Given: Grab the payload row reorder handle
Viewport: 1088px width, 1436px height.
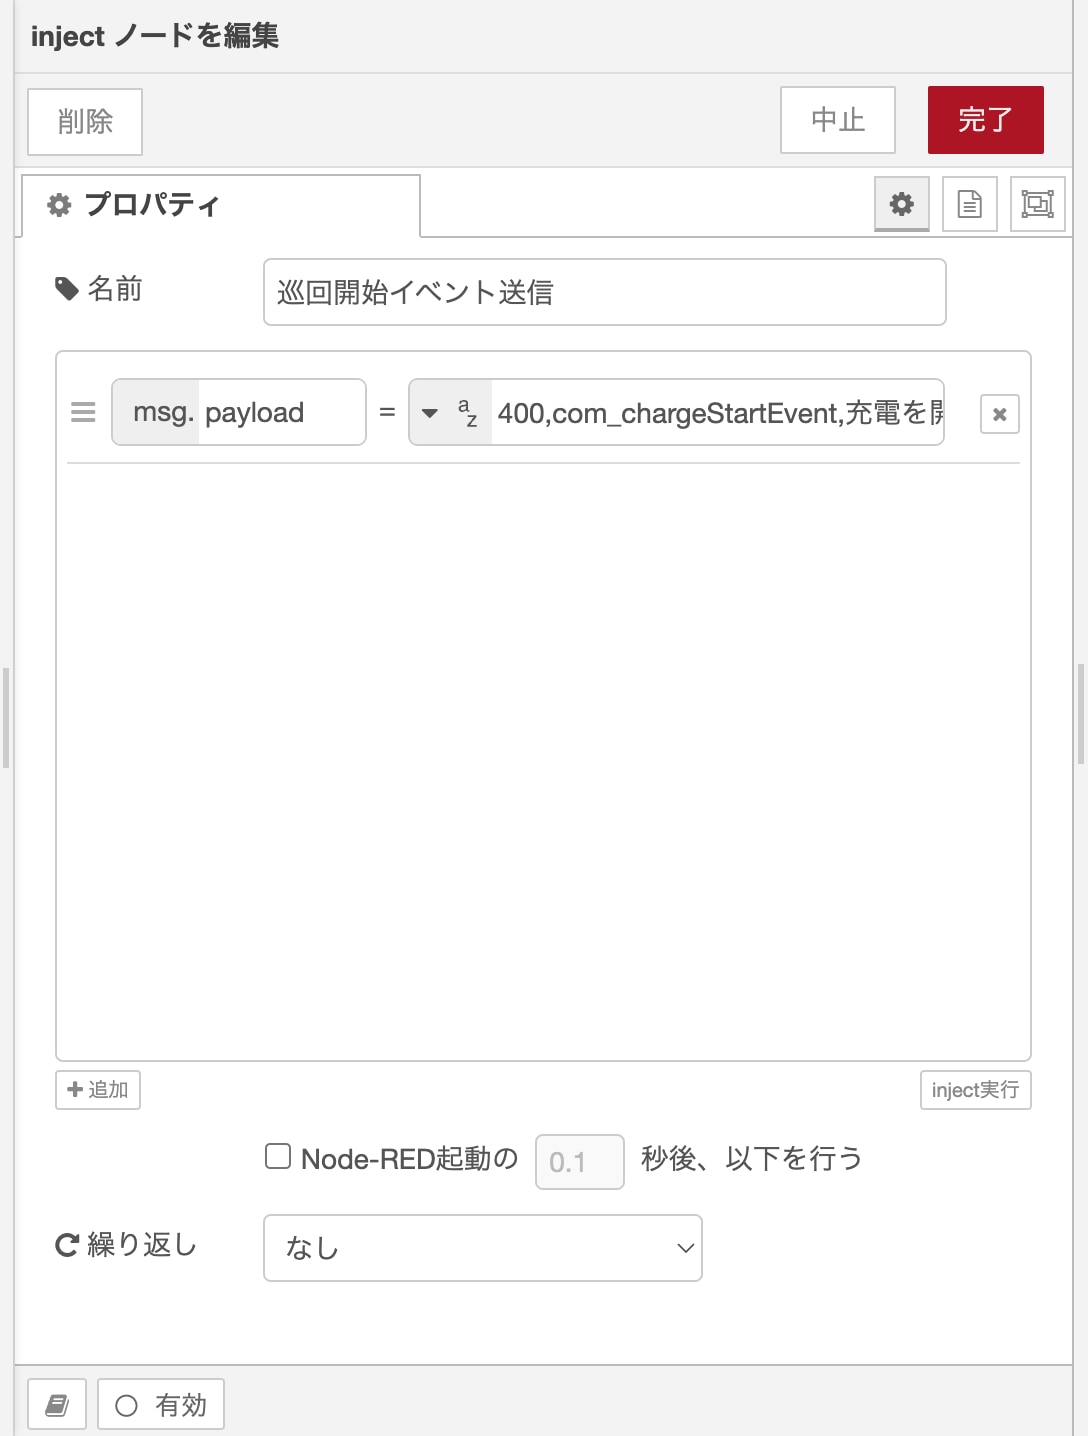Looking at the screenshot, I should tap(84, 412).
